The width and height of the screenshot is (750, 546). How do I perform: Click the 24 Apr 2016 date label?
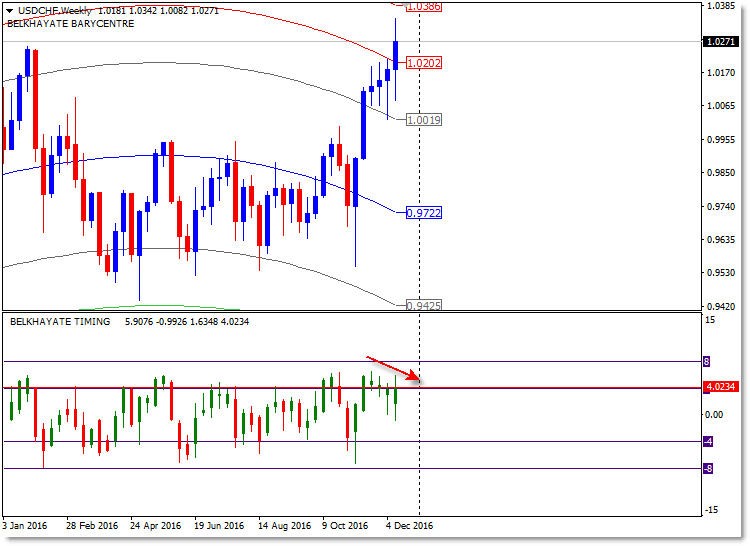pos(155,525)
